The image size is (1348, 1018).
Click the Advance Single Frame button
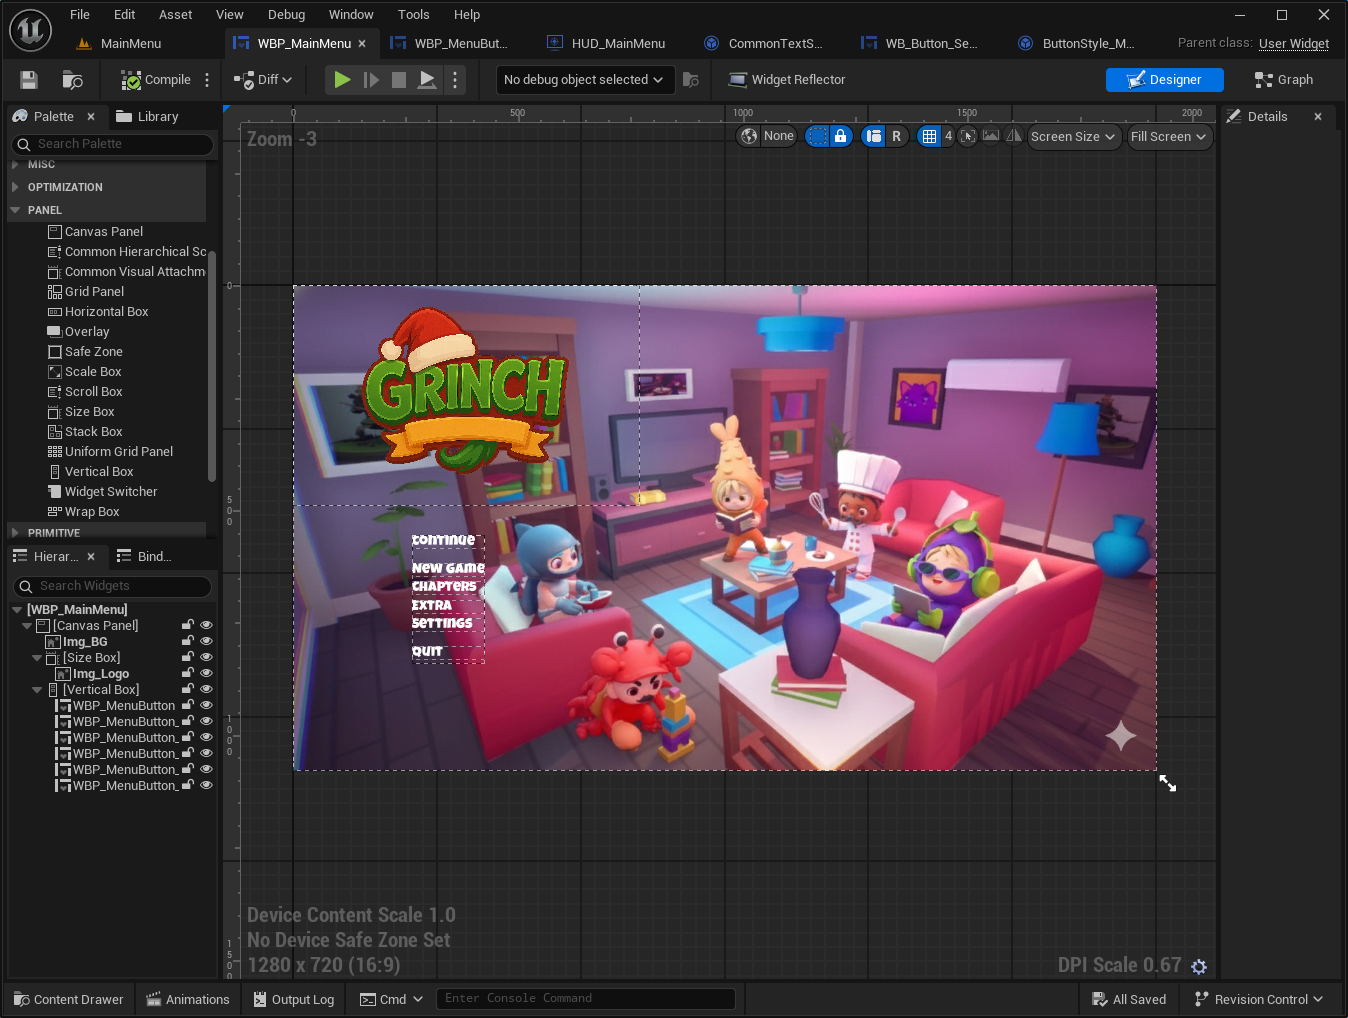[371, 80]
